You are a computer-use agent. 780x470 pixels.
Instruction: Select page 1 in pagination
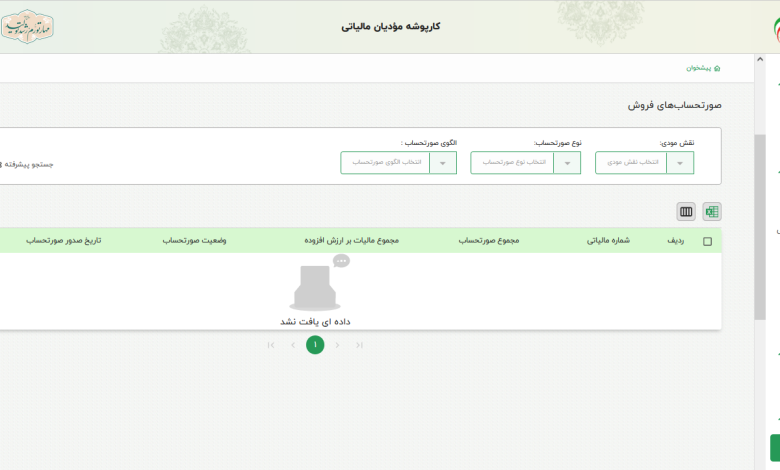315,345
